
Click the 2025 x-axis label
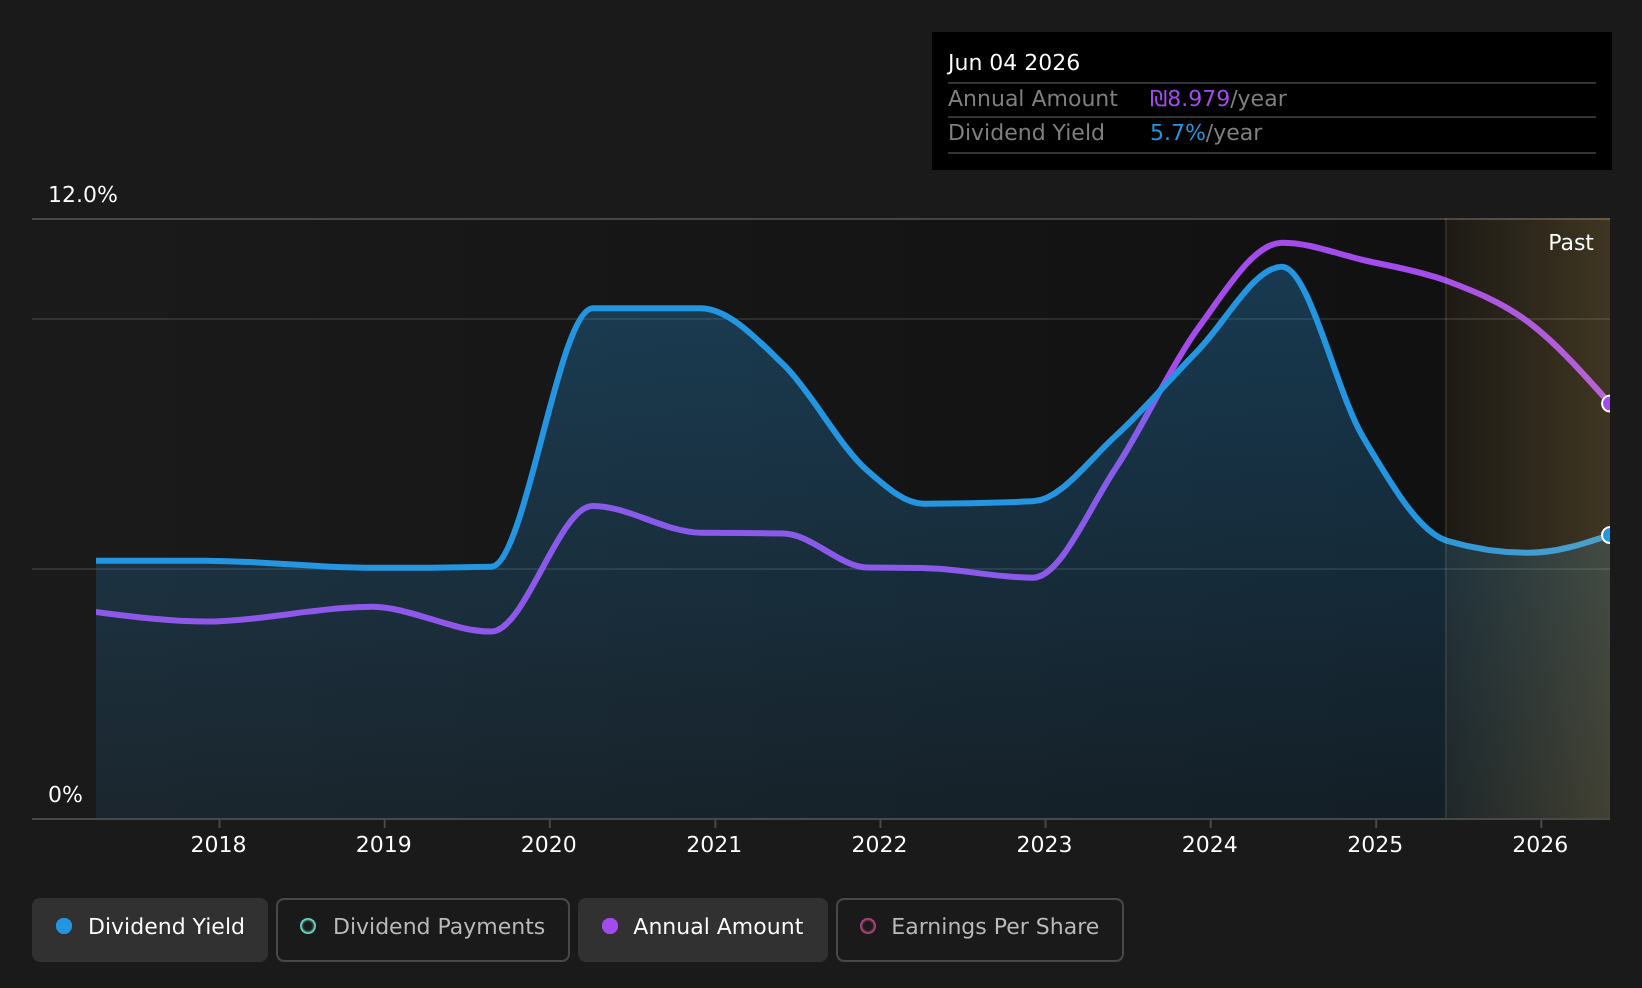point(1375,845)
